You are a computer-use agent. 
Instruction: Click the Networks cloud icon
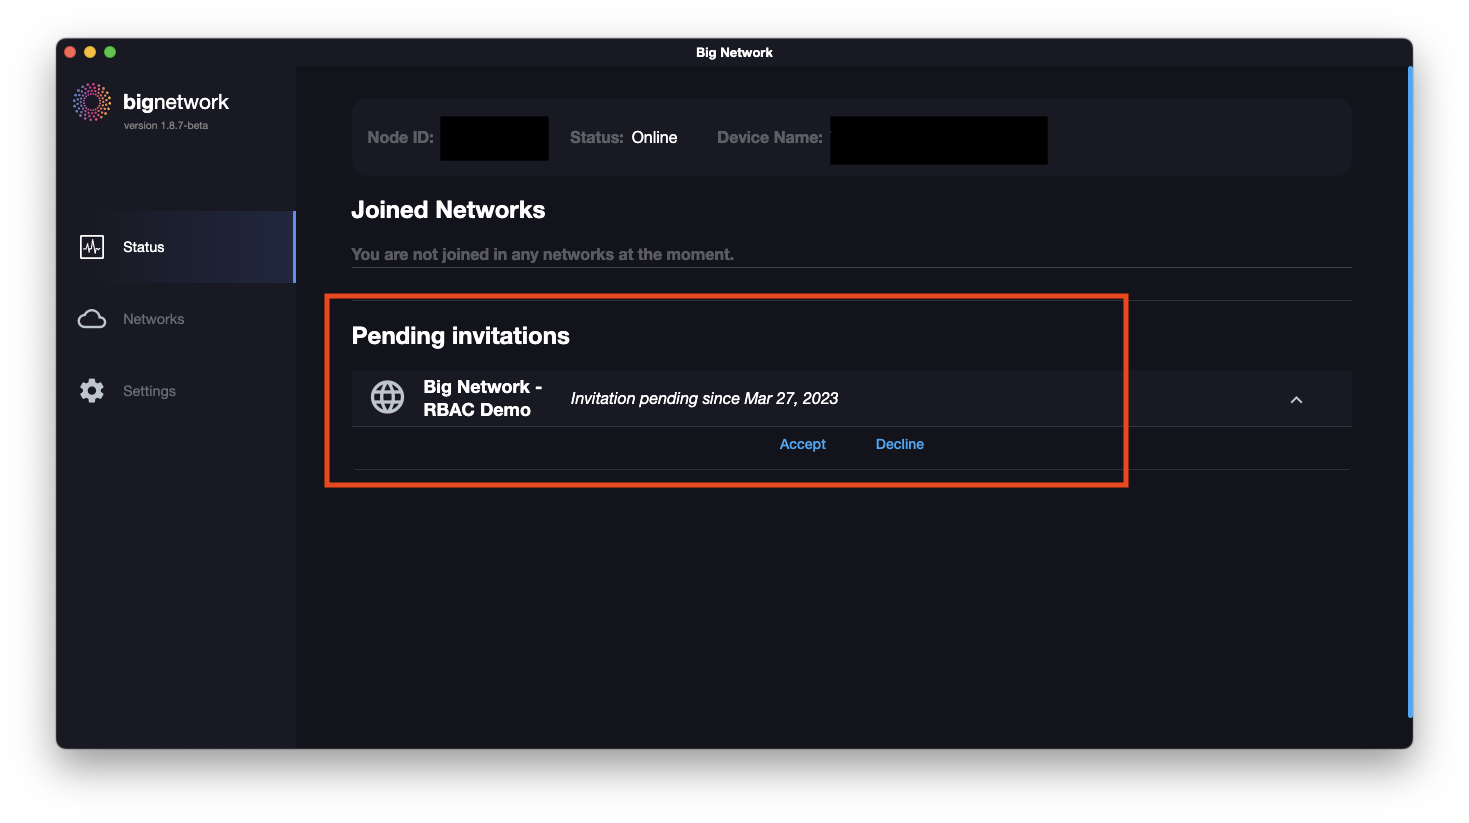(92, 319)
